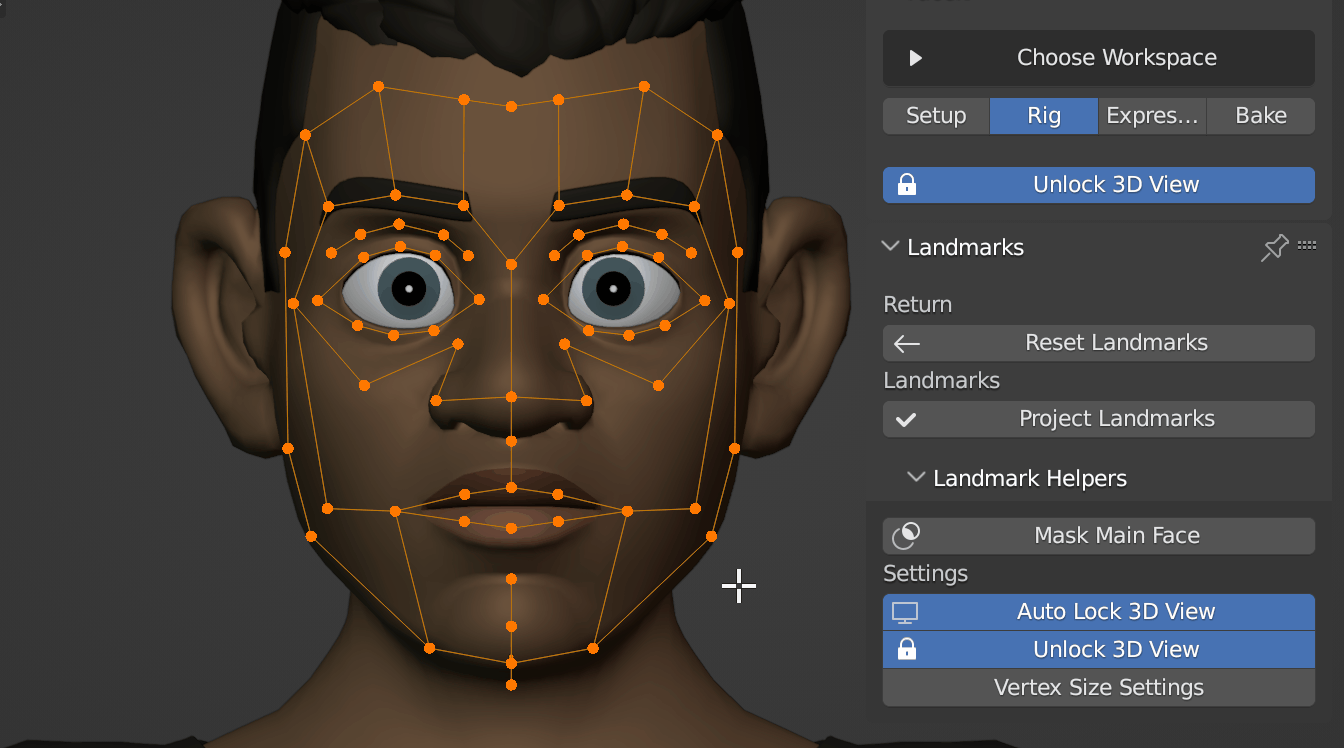Collapse the Landmark Helpers subpanel
This screenshot has height=748, width=1344.
(916, 477)
